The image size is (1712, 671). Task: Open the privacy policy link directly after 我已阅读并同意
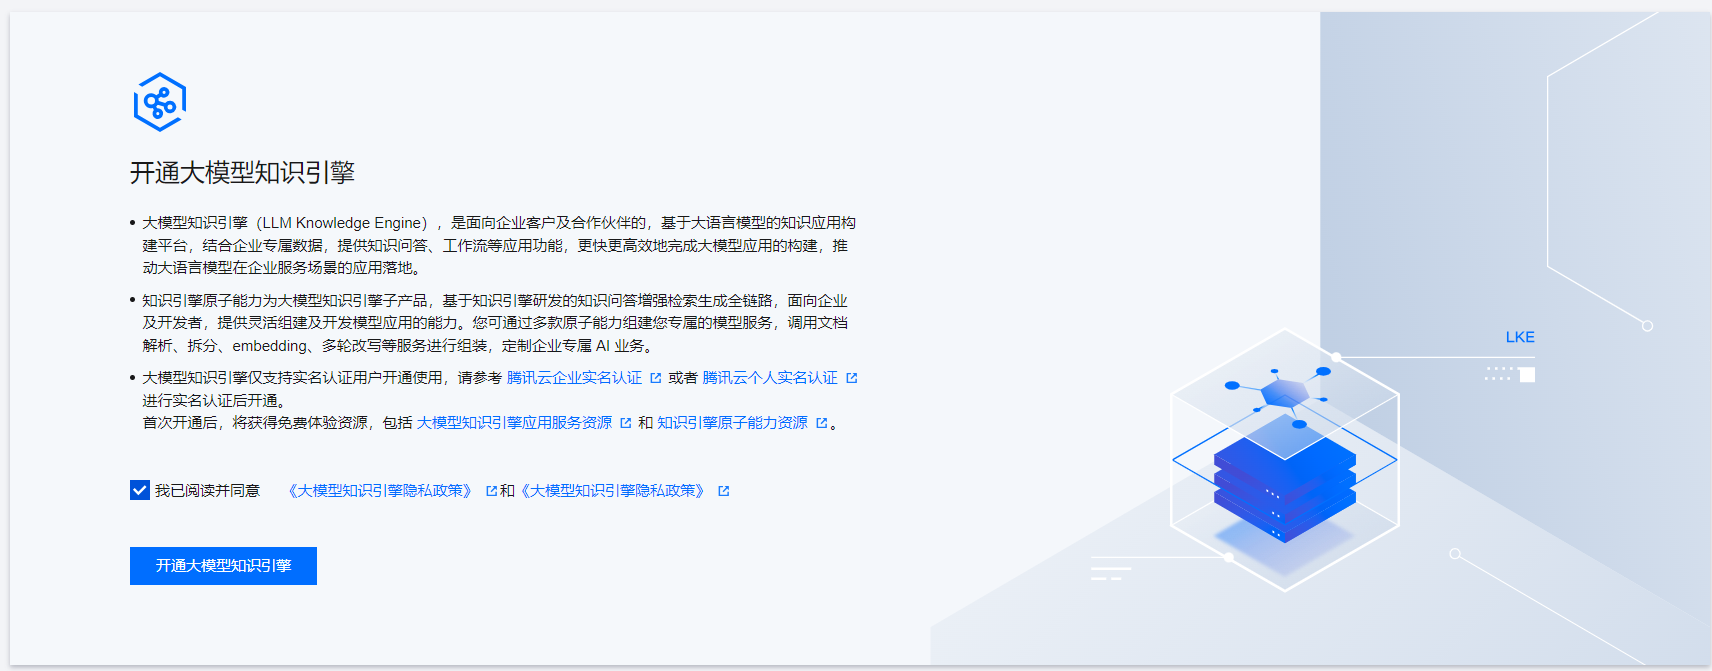pos(380,491)
